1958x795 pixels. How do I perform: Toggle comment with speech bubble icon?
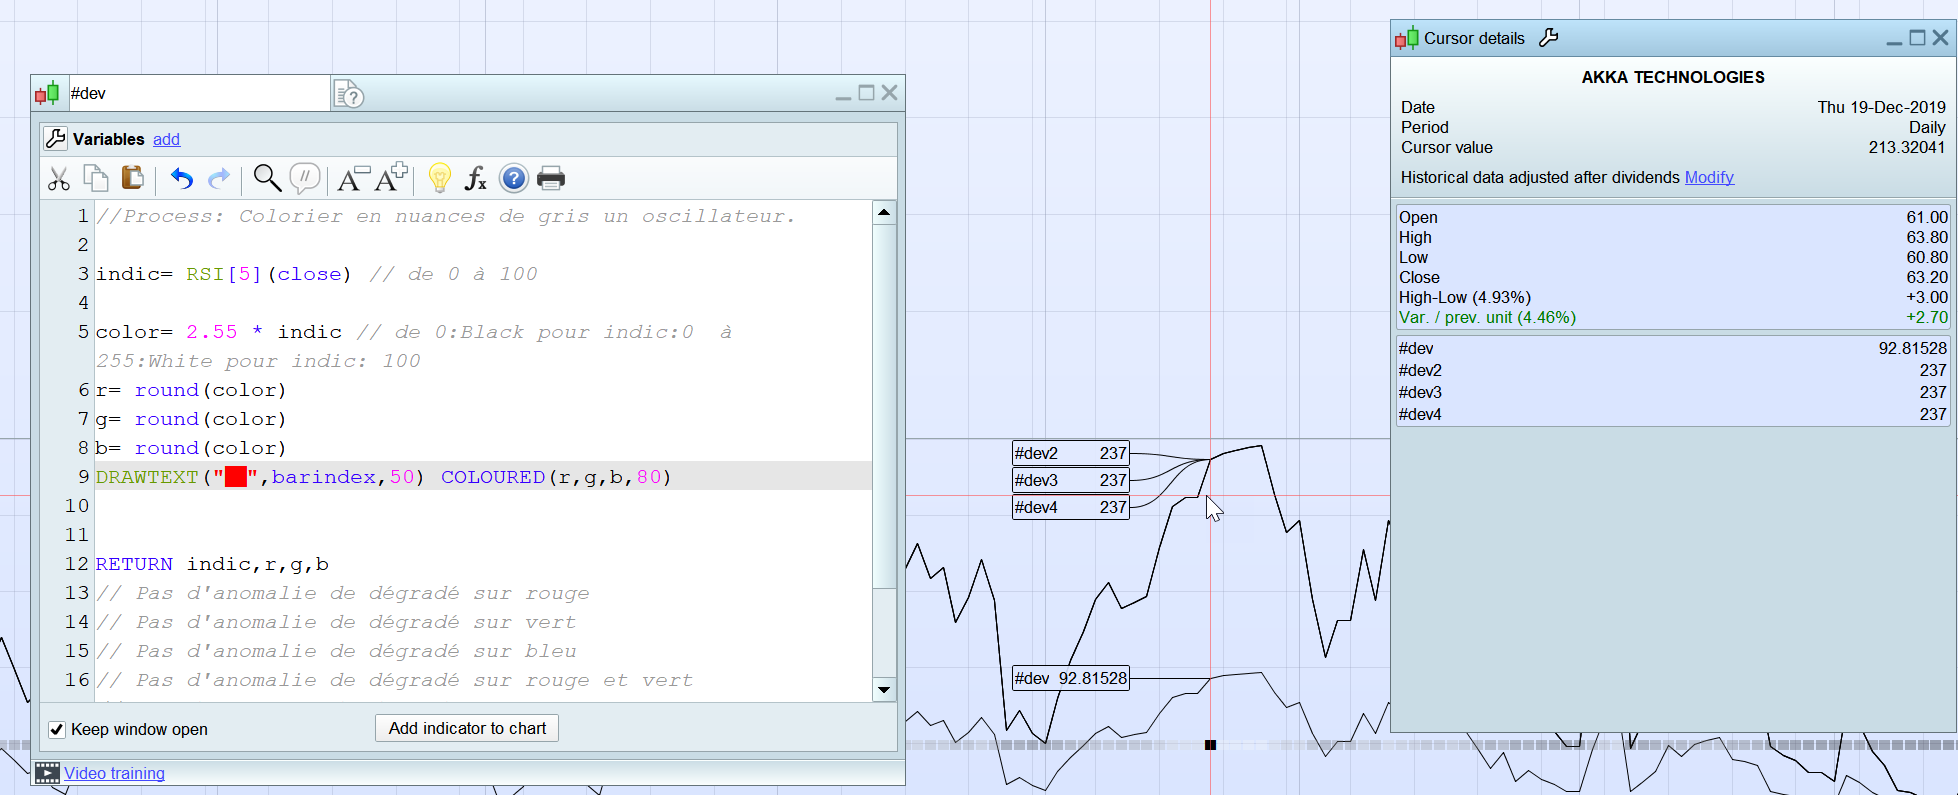point(304,179)
